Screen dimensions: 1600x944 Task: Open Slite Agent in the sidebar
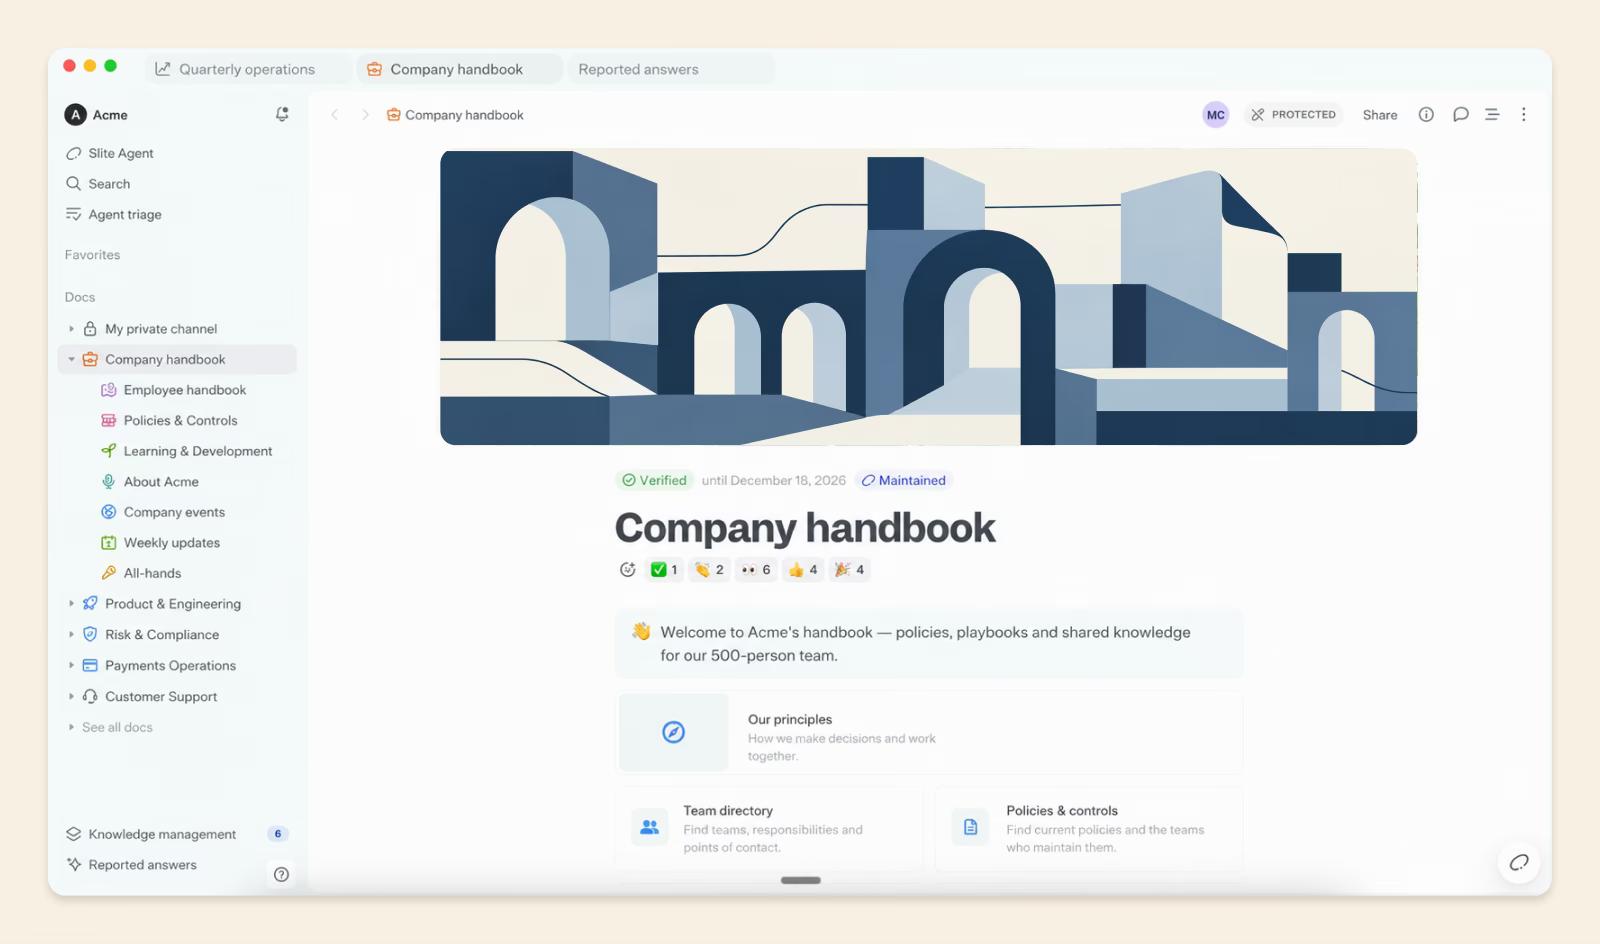pos(110,153)
